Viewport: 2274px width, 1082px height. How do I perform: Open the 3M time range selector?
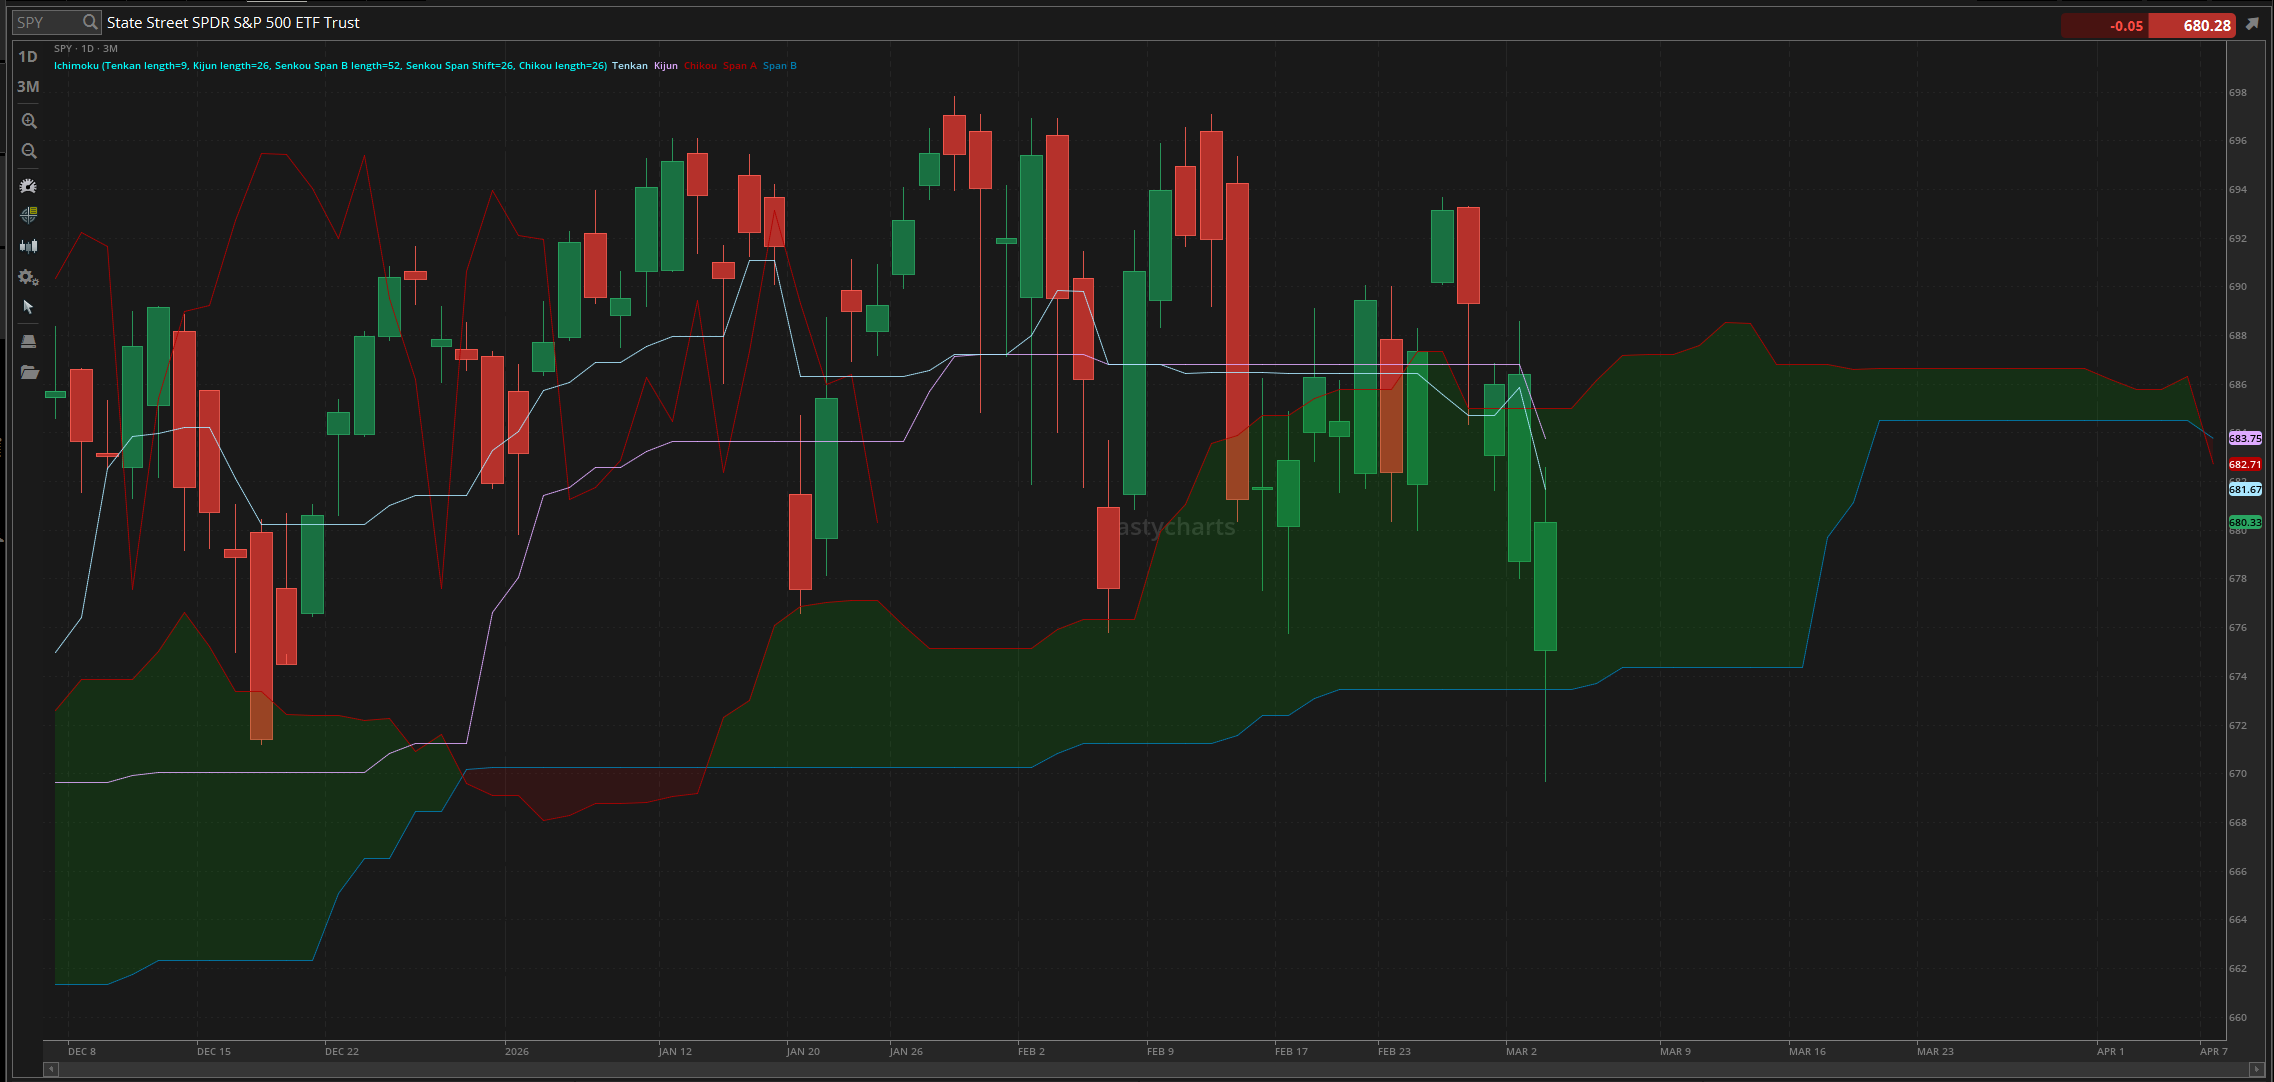(x=28, y=87)
